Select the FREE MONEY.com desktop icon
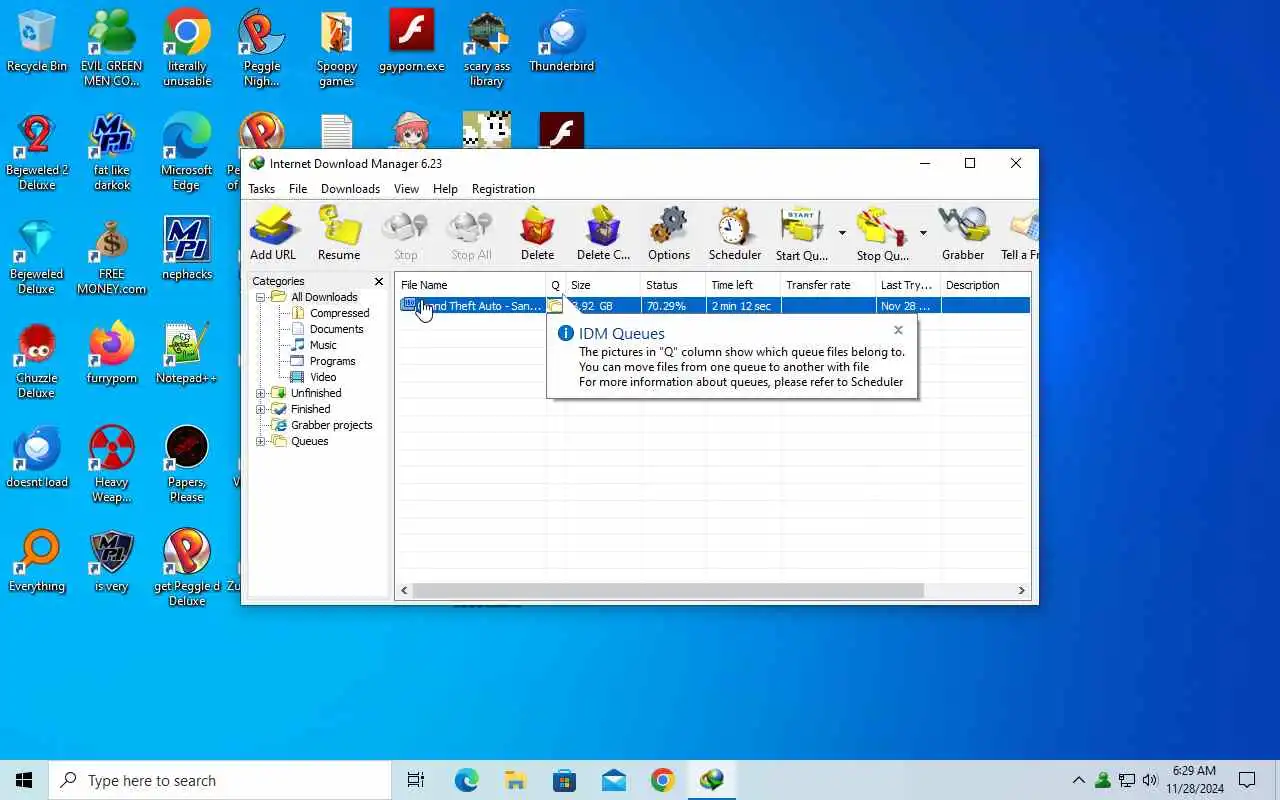This screenshot has height=800, width=1280. click(x=112, y=256)
